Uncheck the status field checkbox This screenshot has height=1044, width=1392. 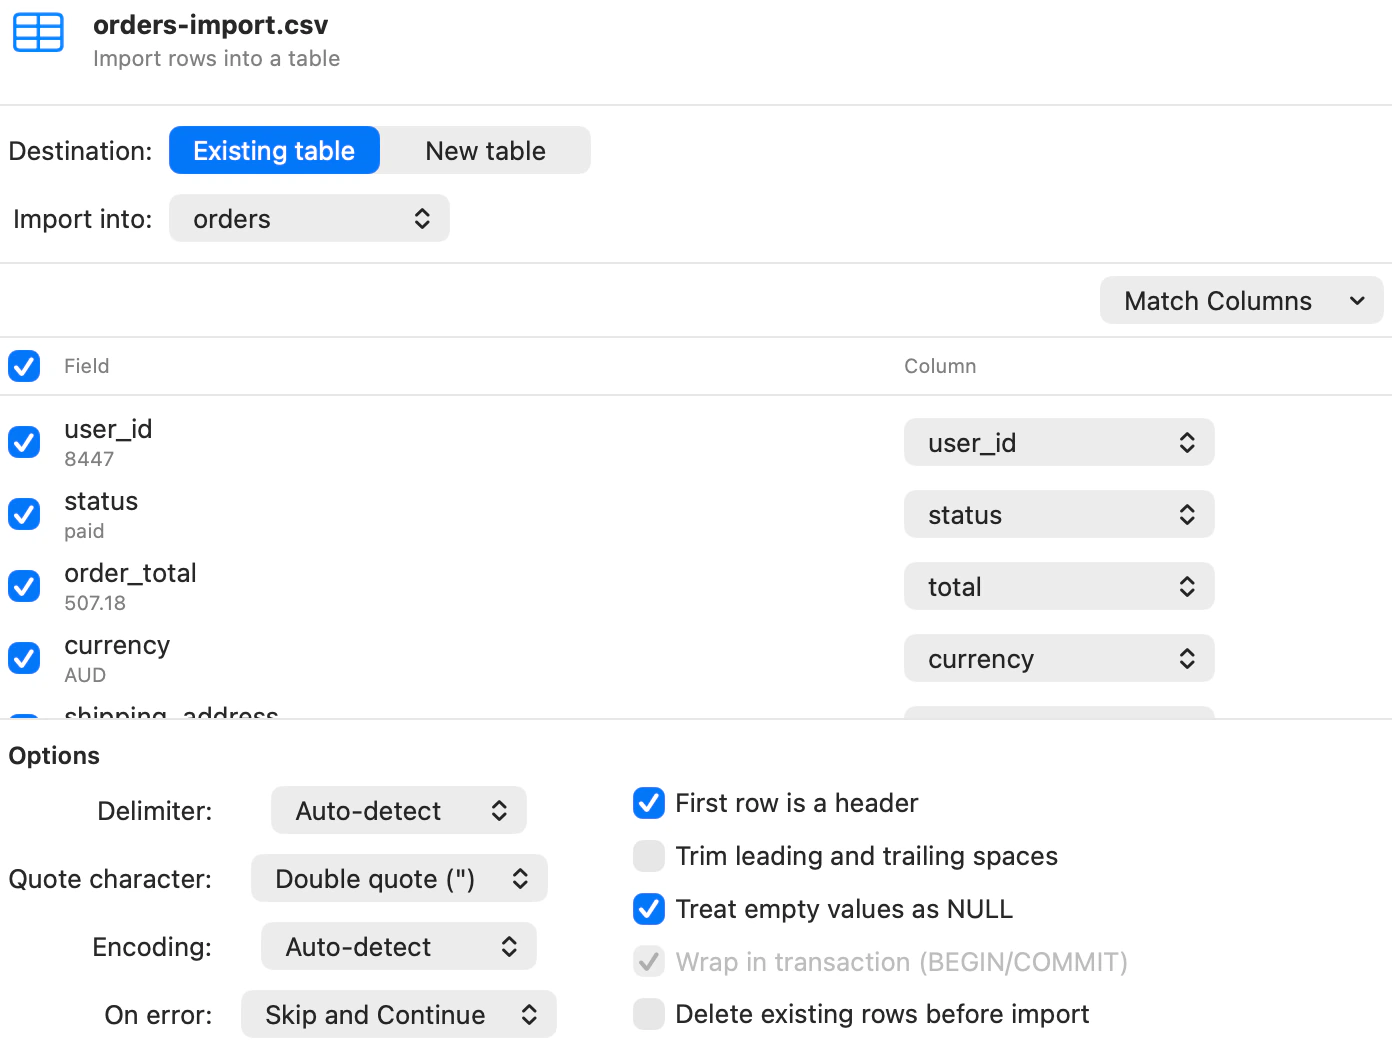tap(24, 514)
